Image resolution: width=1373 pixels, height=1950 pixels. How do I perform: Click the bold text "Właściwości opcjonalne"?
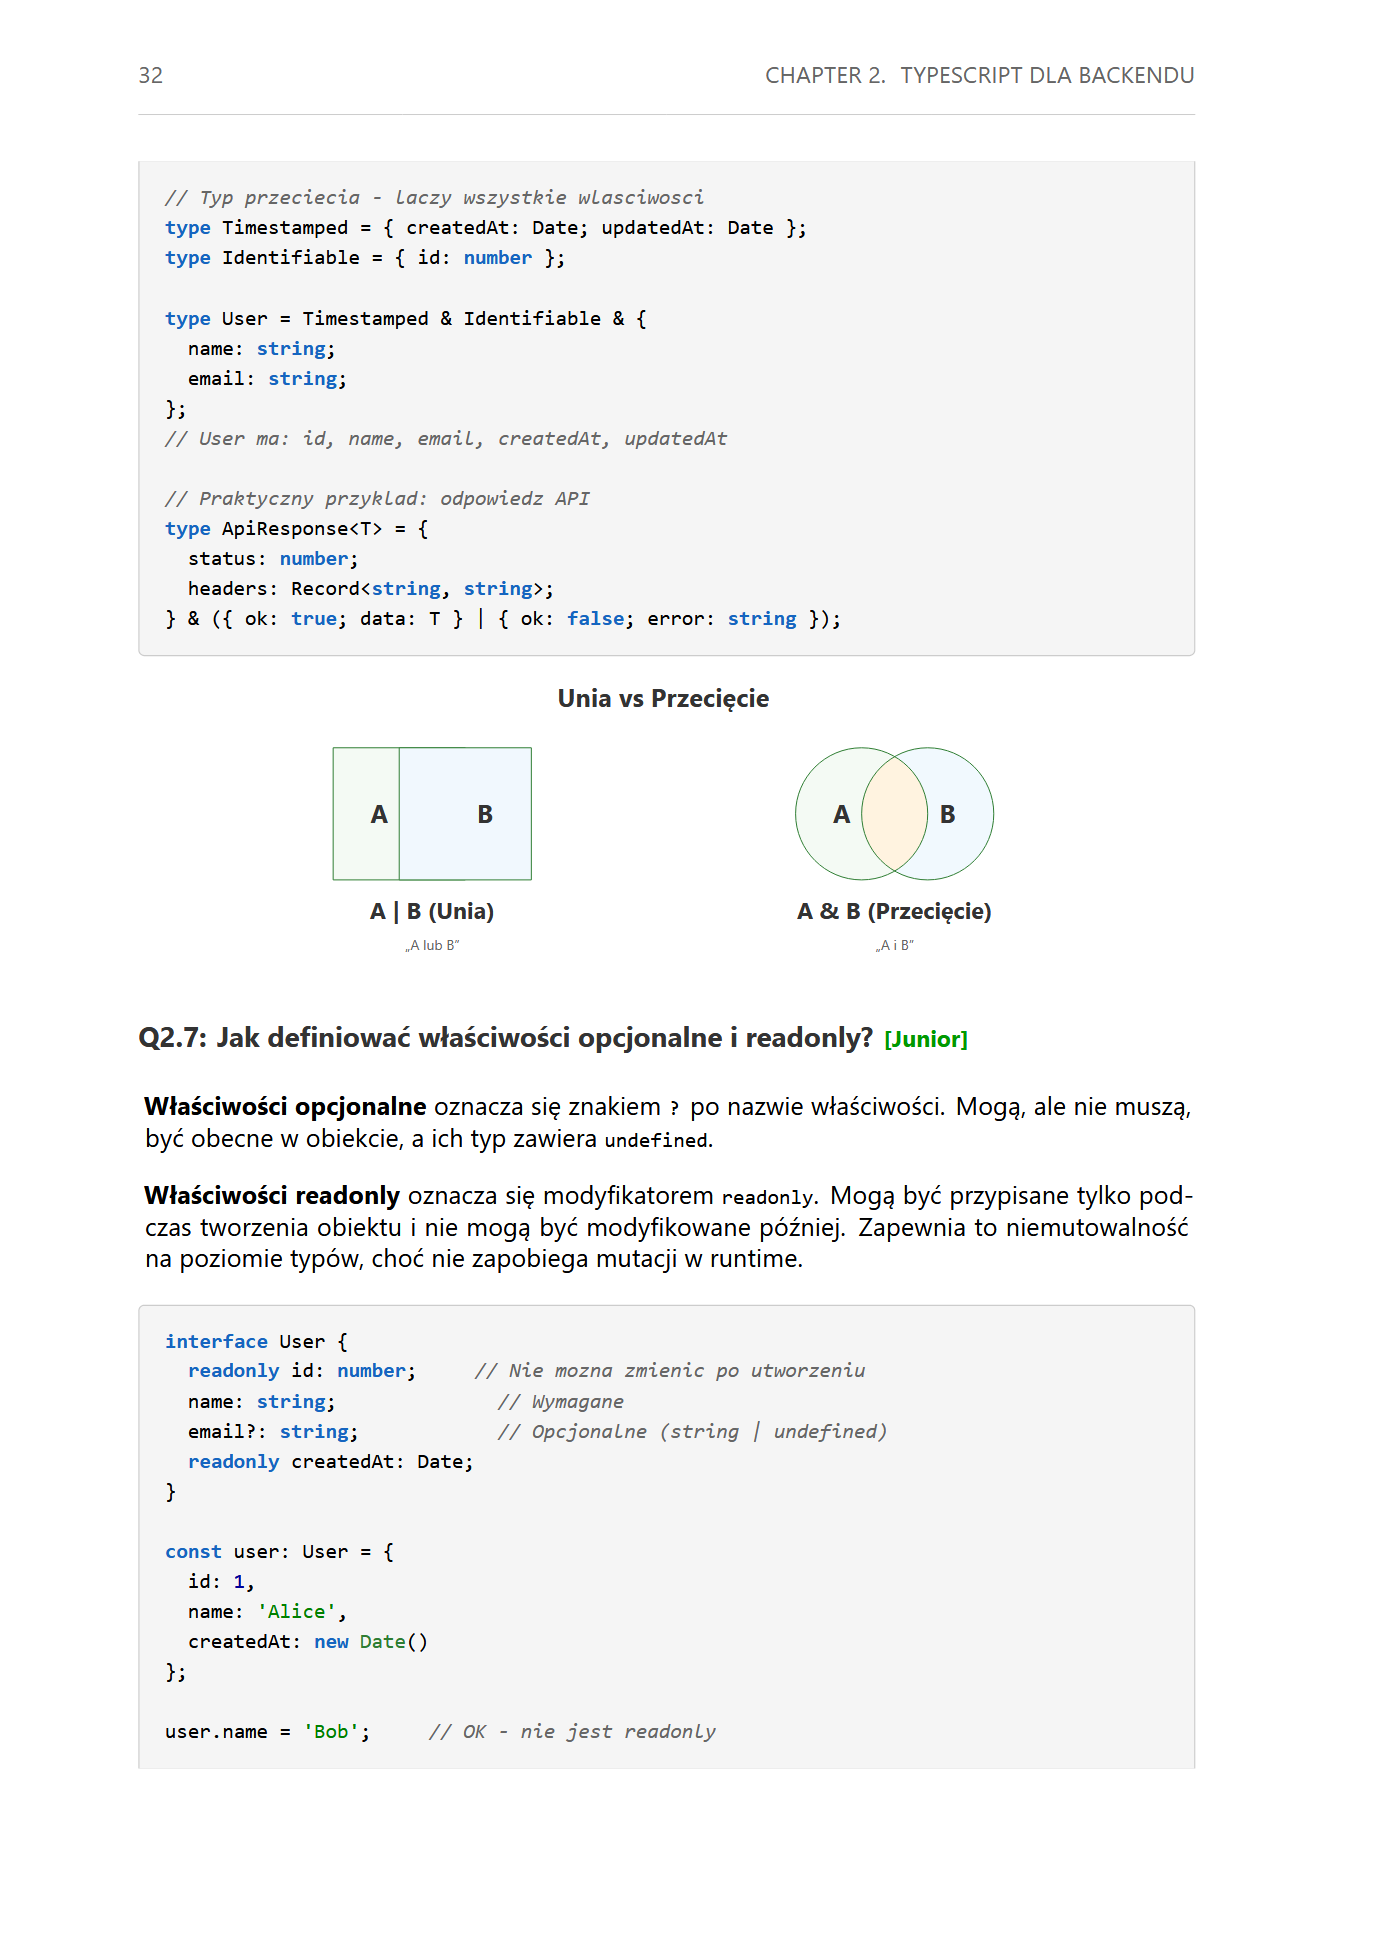(x=286, y=1107)
